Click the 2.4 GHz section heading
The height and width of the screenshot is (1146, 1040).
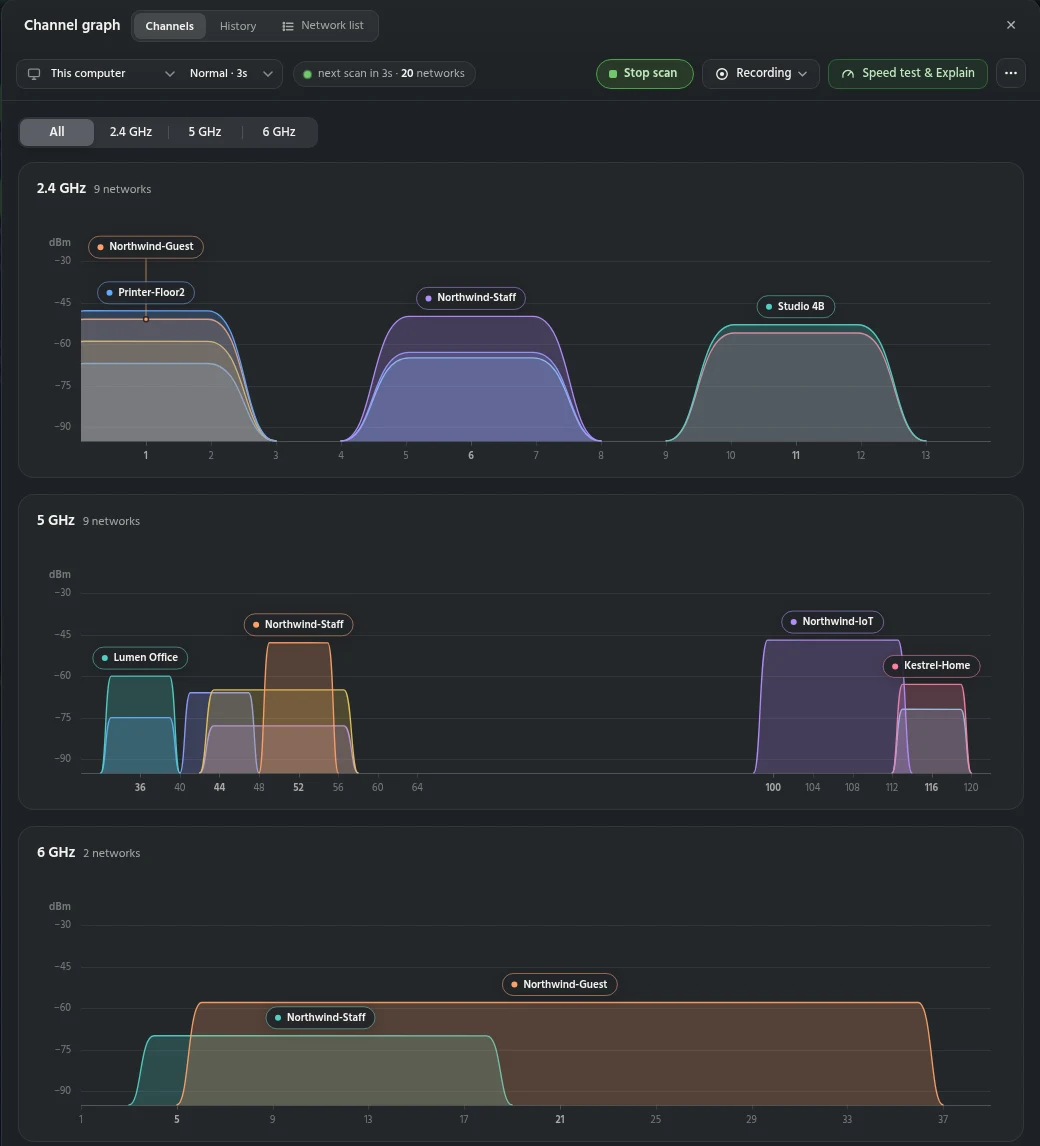61,189
